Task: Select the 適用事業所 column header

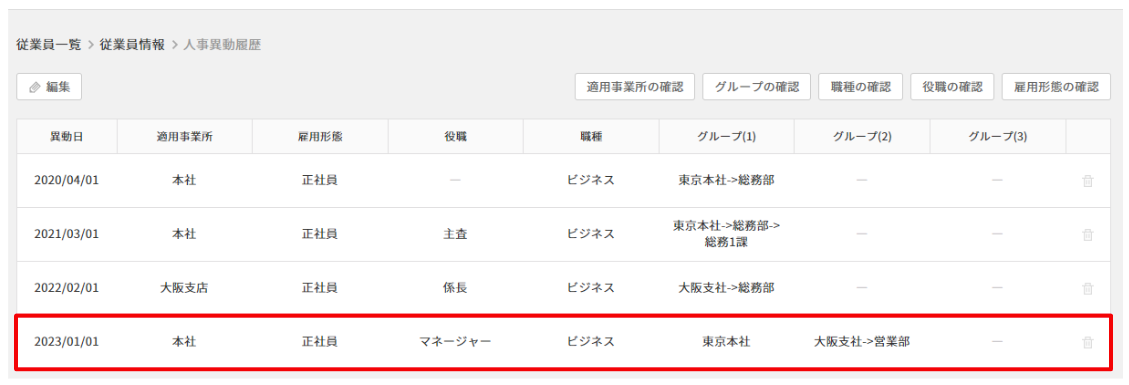Action: [x=184, y=137]
